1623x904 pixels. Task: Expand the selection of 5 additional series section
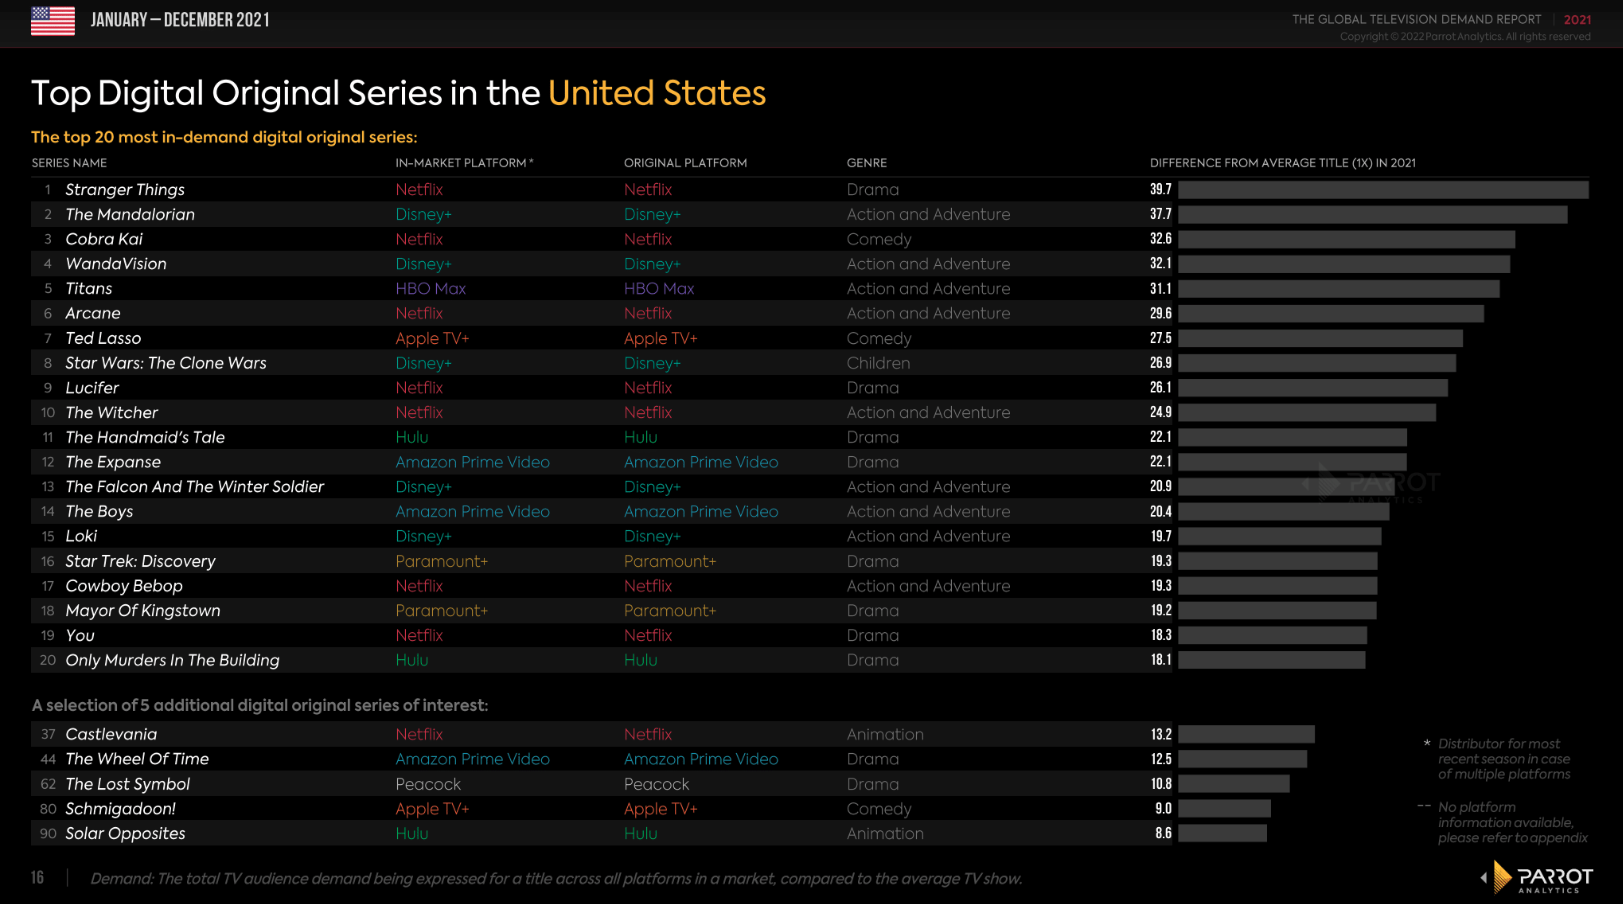260,705
